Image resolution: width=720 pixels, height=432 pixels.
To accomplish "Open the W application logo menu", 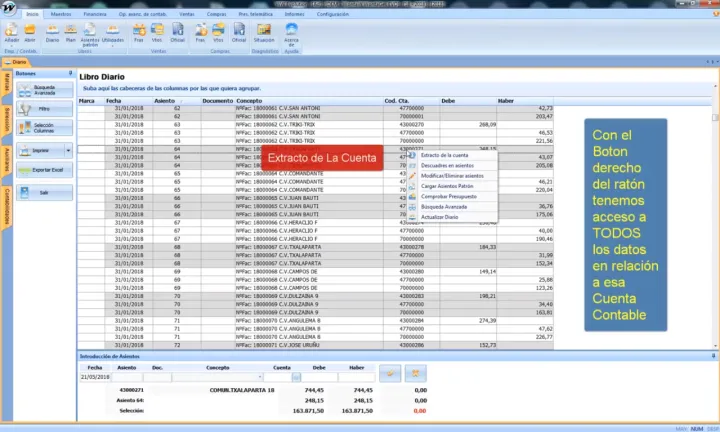I will point(8,8).
